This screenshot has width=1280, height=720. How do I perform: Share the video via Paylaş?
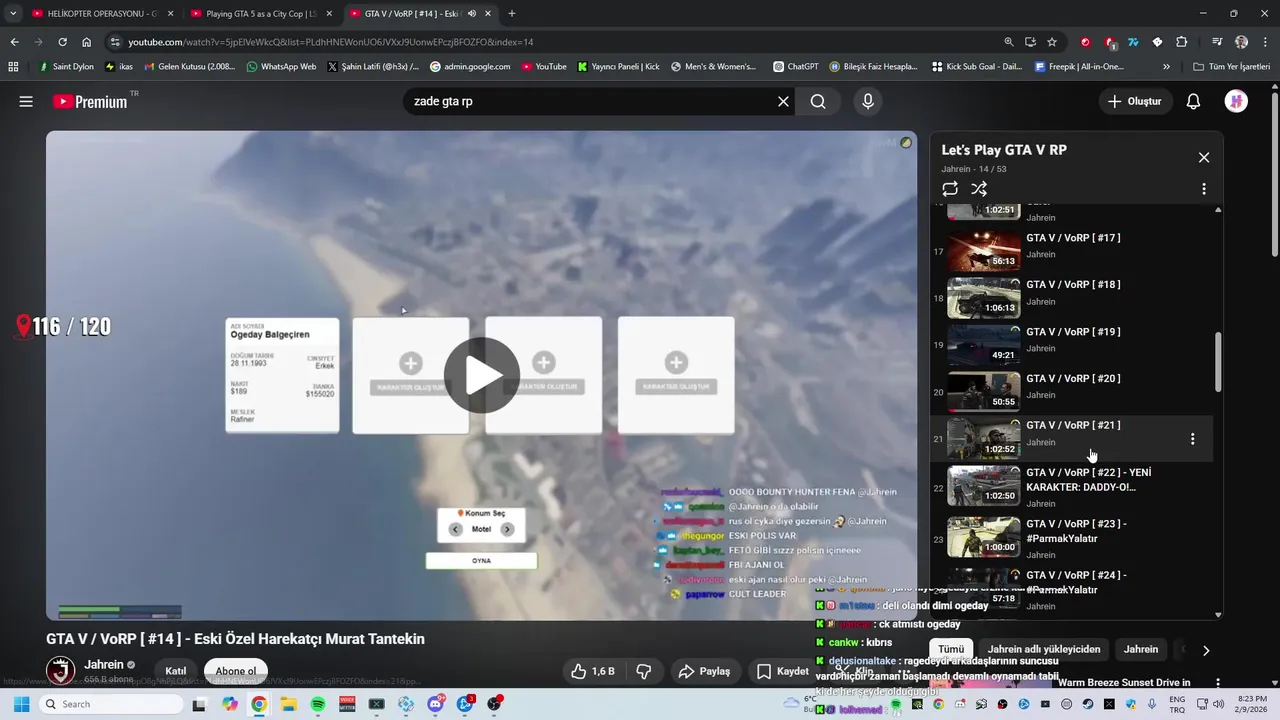[705, 671]
